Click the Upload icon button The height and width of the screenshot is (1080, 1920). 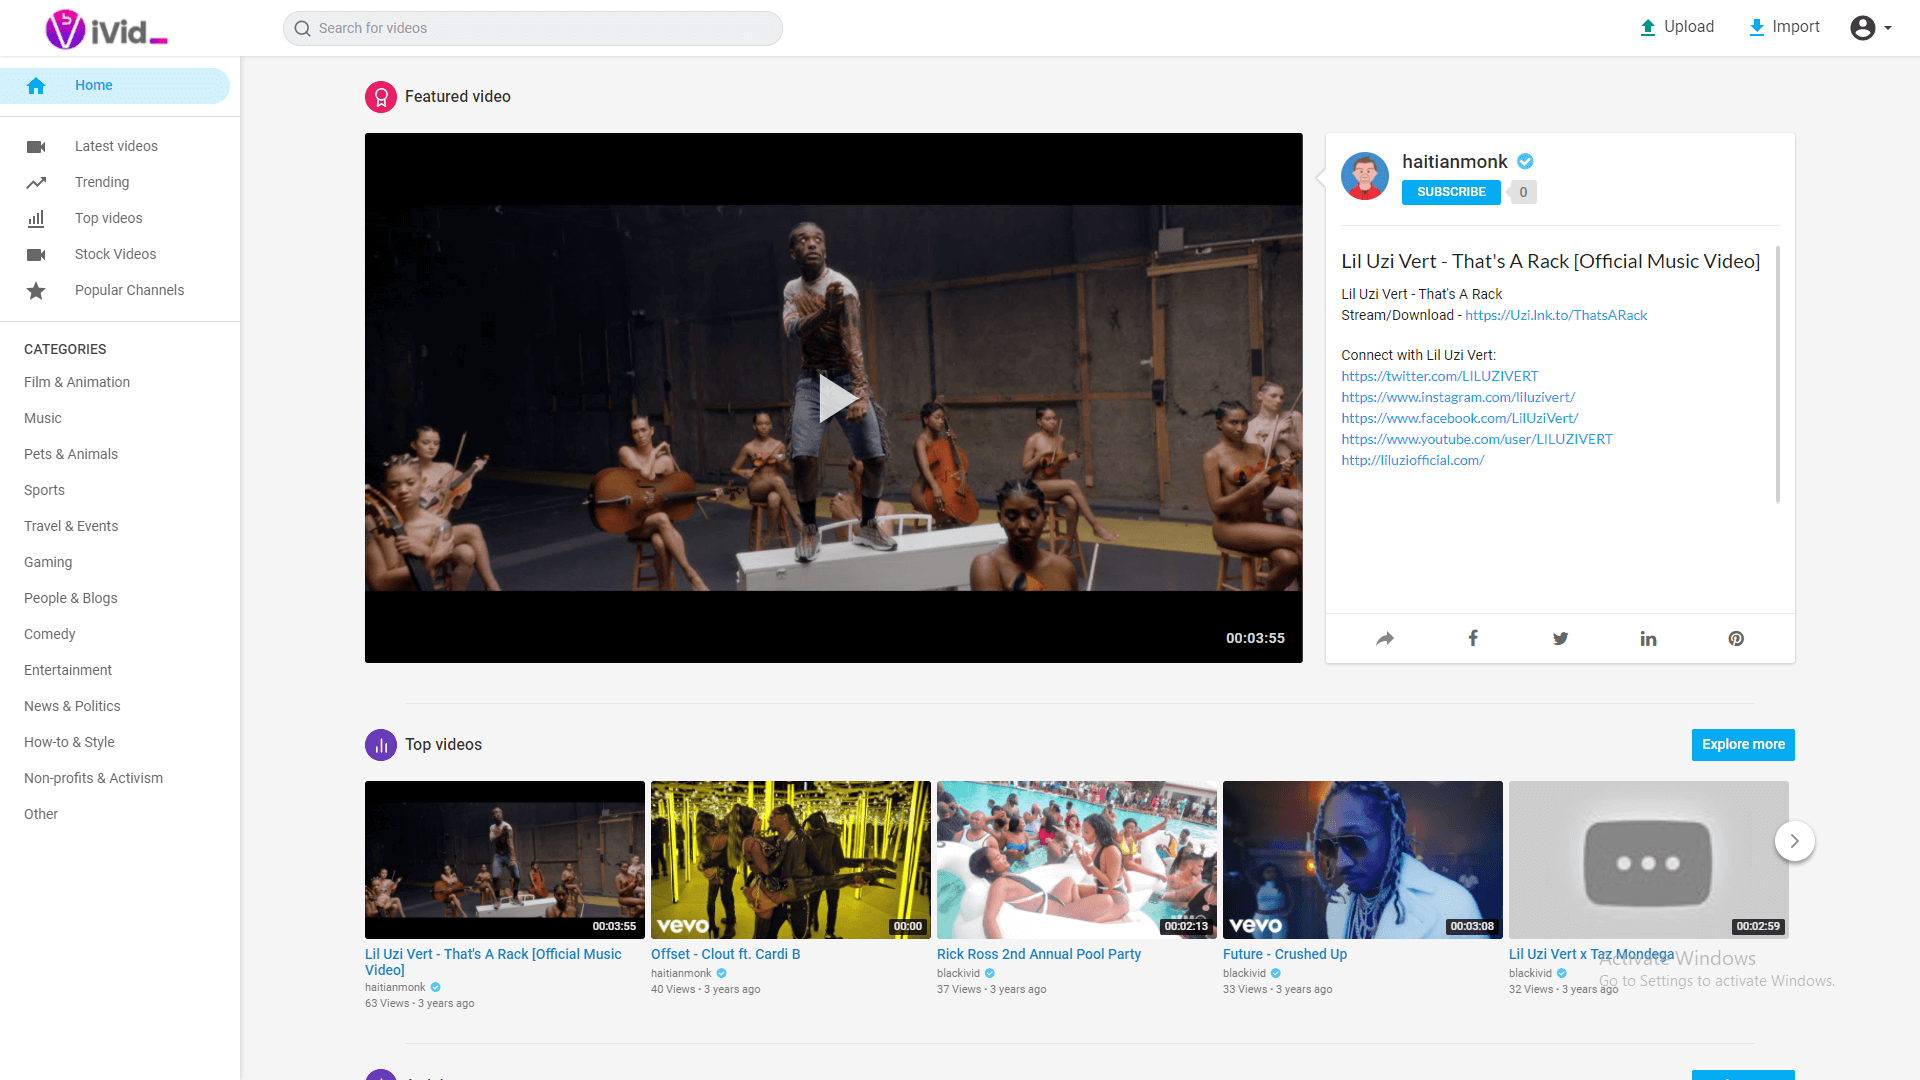click(x=1648, y=28)
